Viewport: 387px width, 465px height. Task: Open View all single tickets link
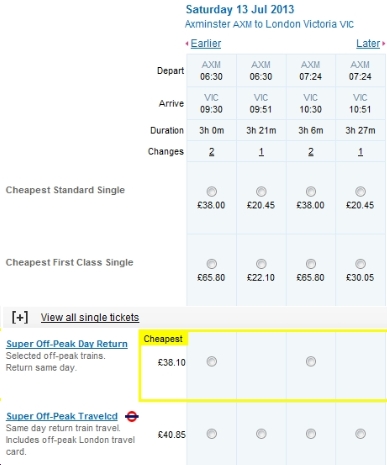tap(90, 317)
